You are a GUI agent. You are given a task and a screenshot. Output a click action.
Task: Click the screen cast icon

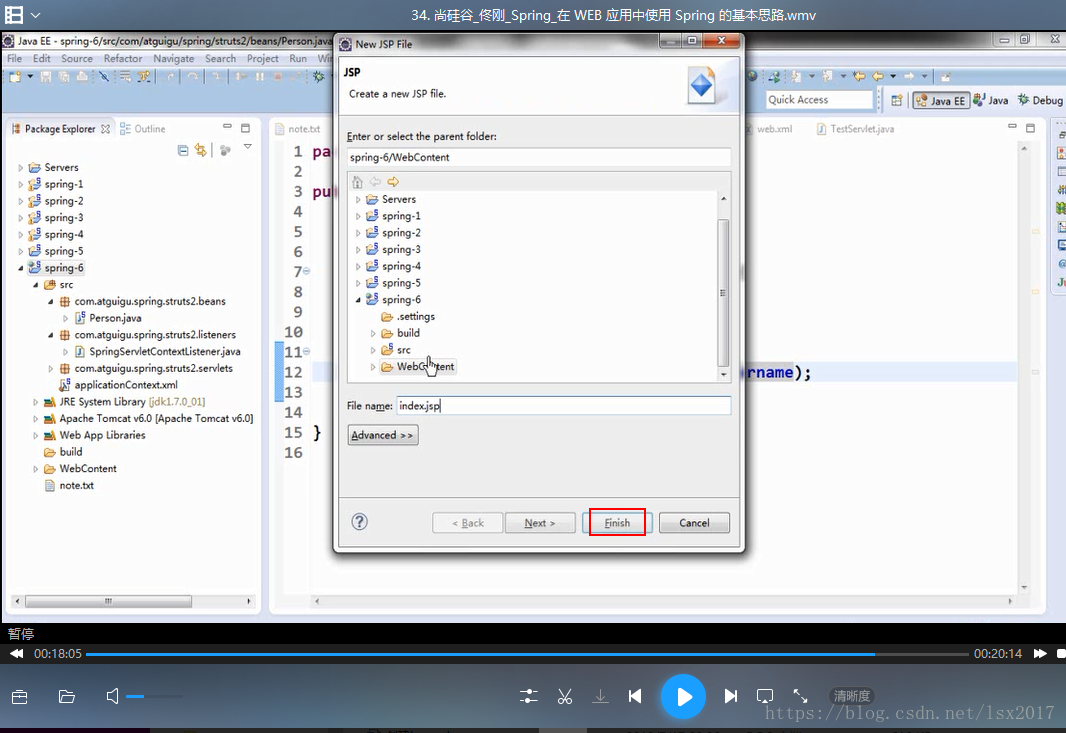[x=765, y=696]
